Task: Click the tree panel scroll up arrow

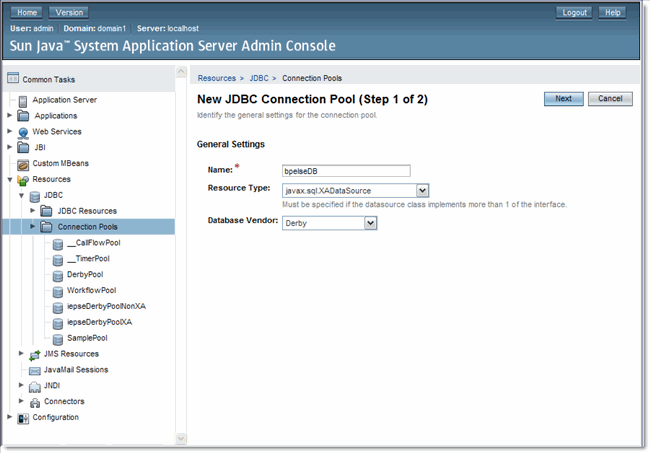Action: (x=181, y=71)
